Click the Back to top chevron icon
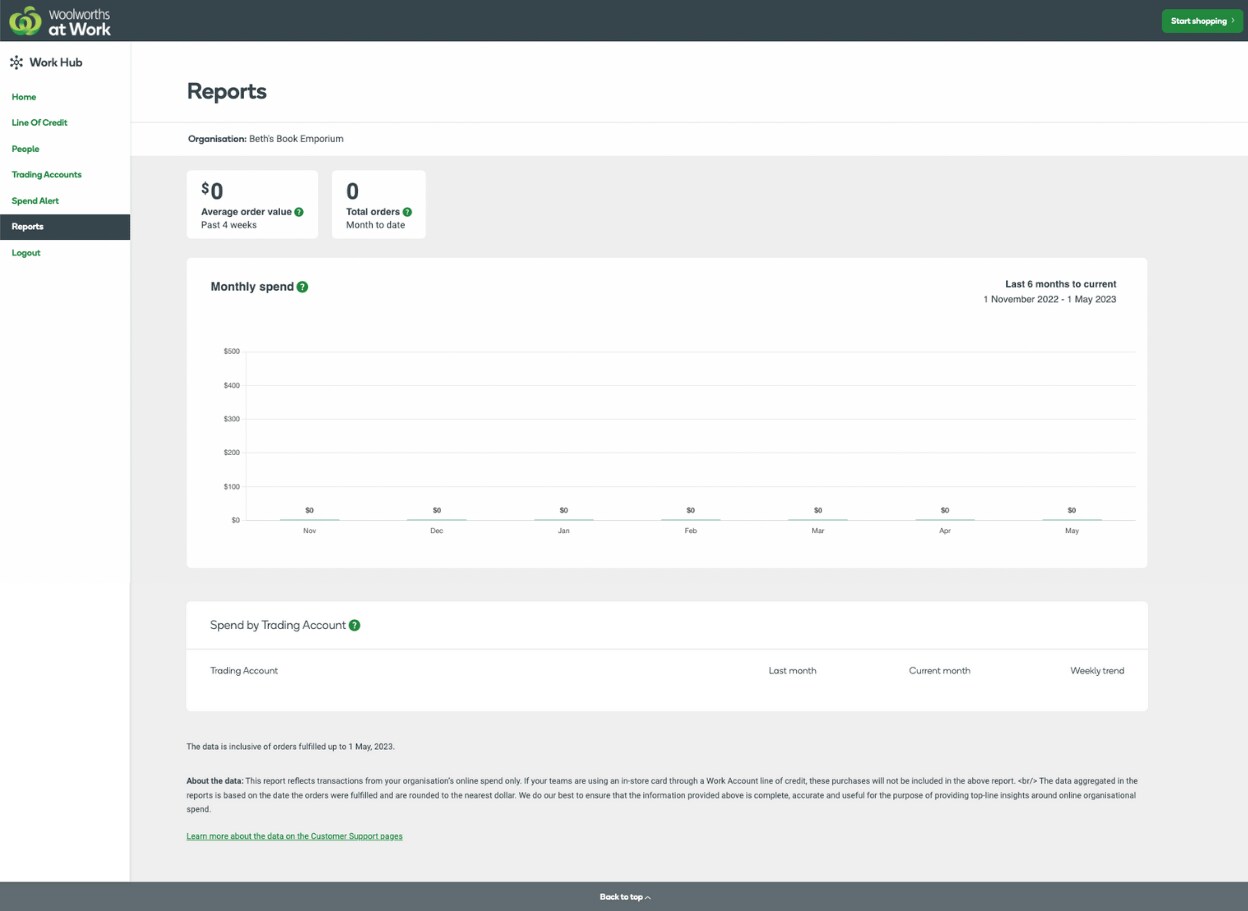This screenshot has width=1248, height=911. coord(647,897)
